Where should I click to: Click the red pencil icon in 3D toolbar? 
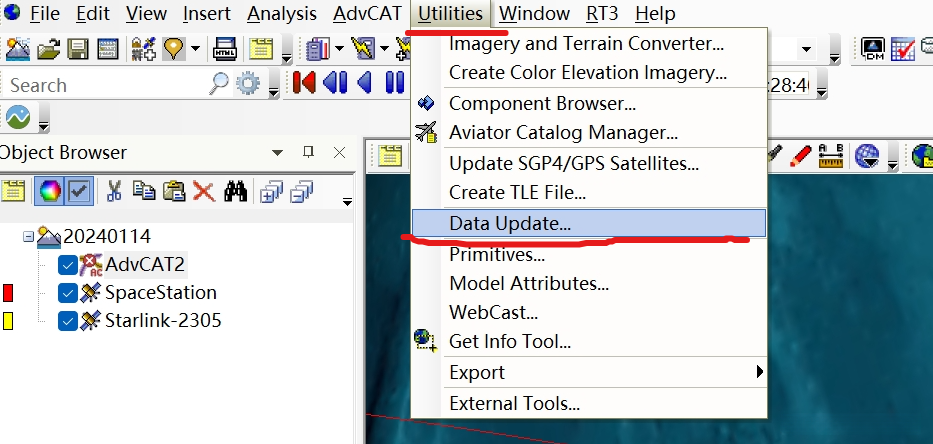(x=800, y=155)
